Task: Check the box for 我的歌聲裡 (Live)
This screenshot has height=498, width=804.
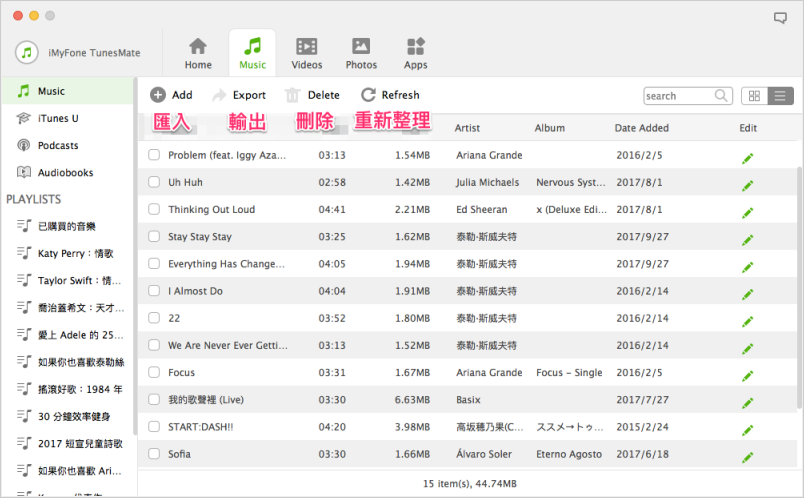Action: [154, 400]
